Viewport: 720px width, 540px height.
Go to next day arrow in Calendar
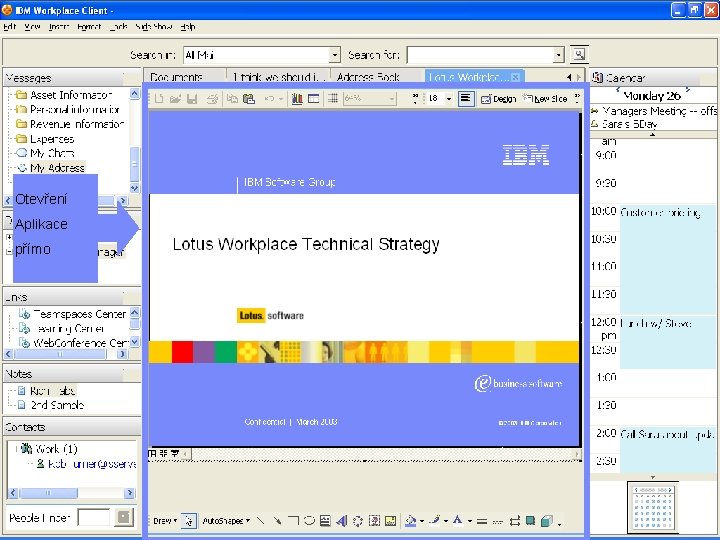687,89
